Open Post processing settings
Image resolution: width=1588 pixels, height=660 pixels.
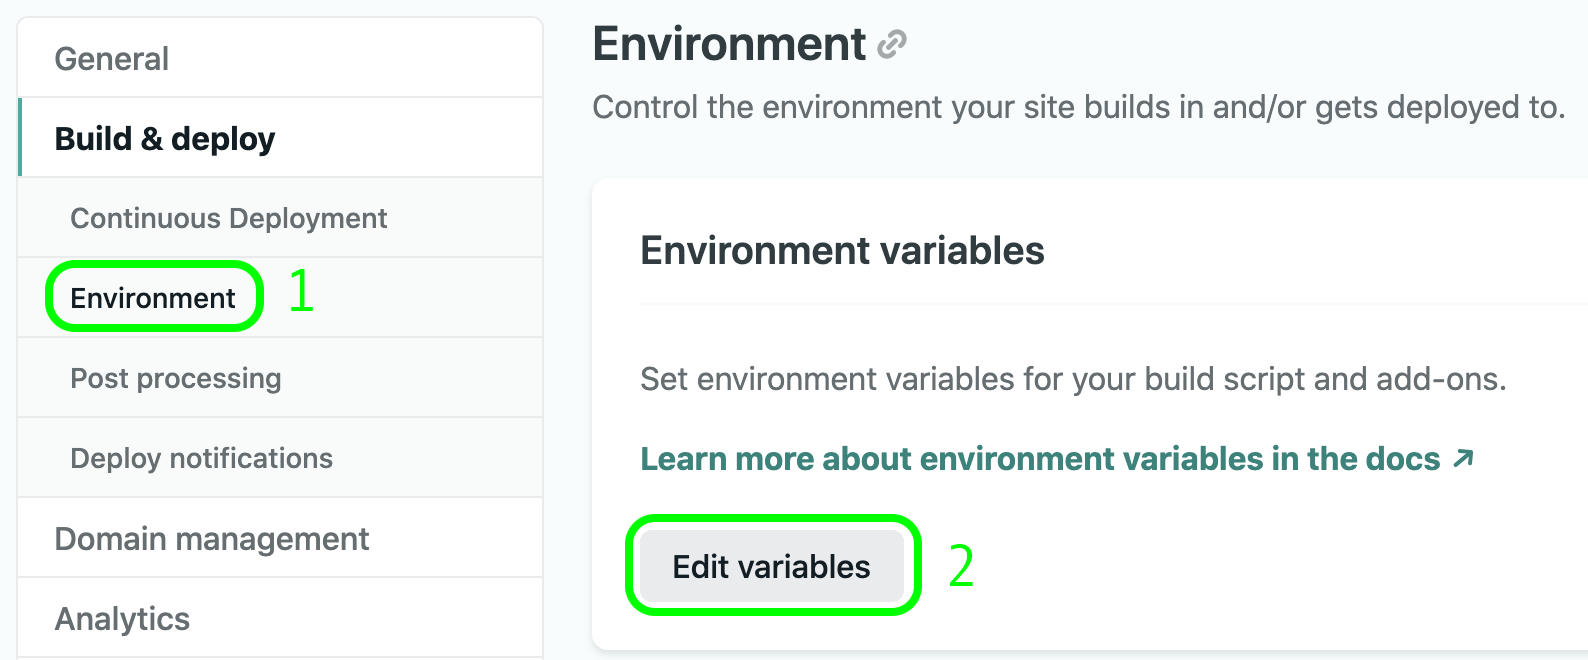click(280, 378)
